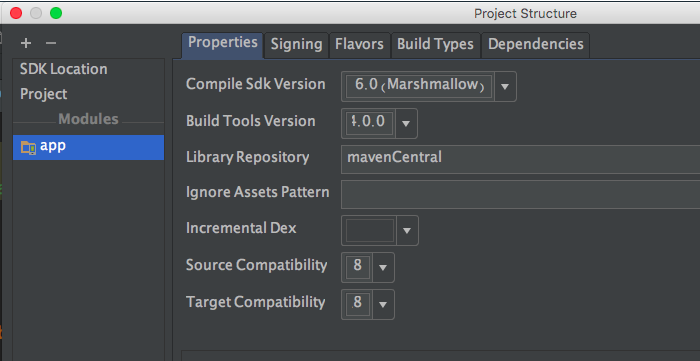Open the Dependencies tab

tap(536, 44)
